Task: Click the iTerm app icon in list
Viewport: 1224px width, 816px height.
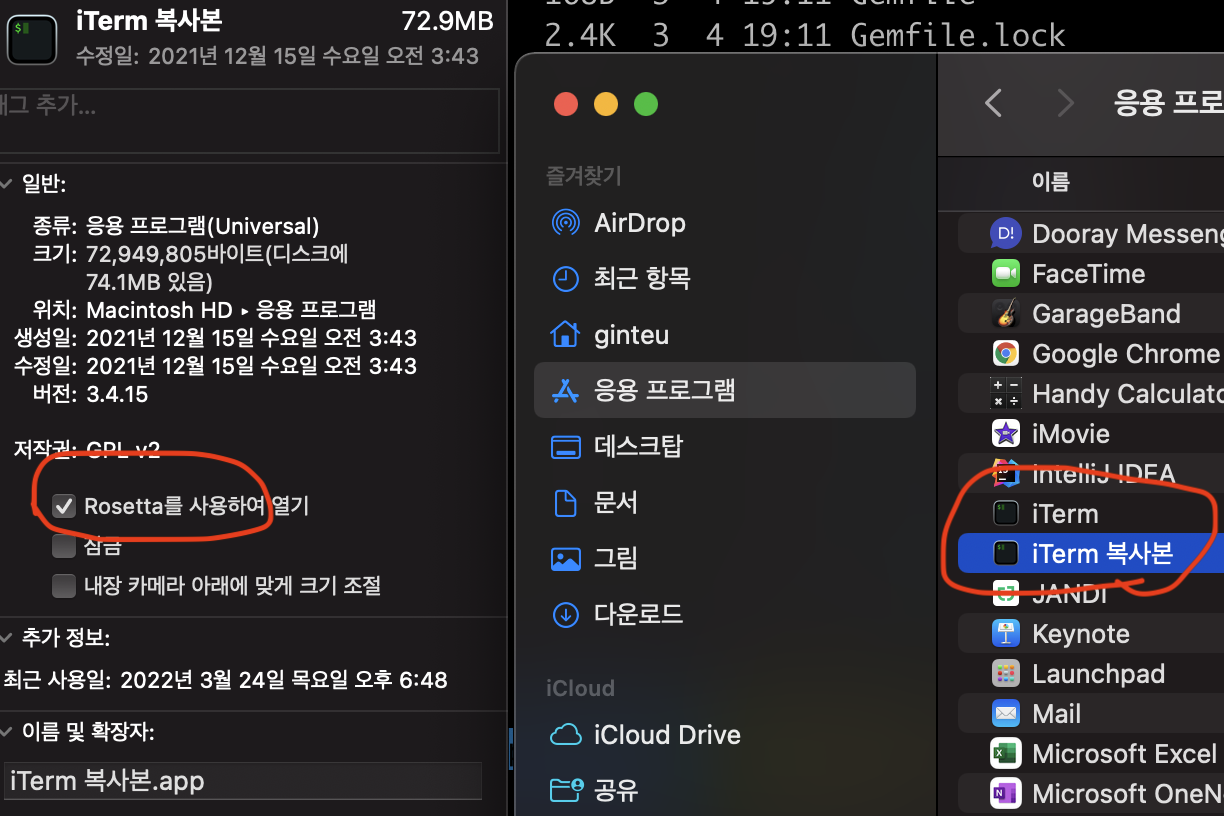Action: click(x=1005, y=514)
